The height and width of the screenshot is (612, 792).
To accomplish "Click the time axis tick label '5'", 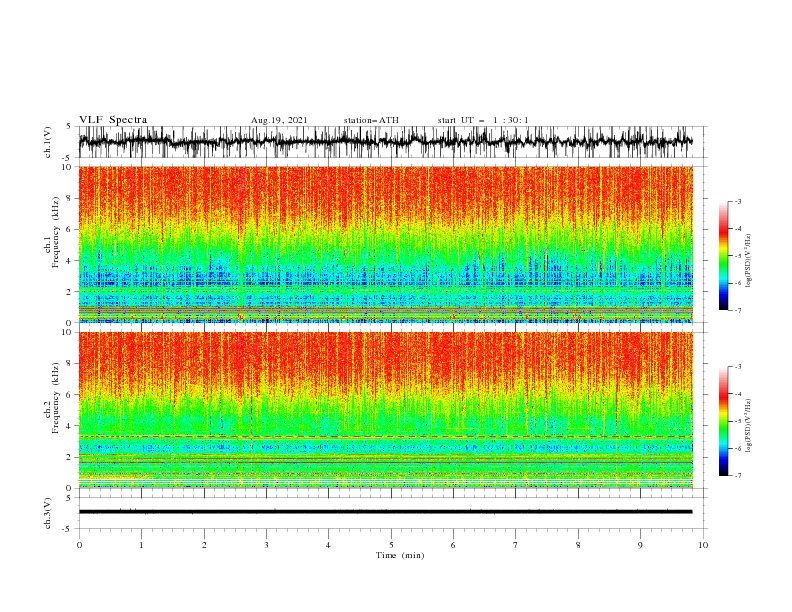I will (x=391, y=545).
